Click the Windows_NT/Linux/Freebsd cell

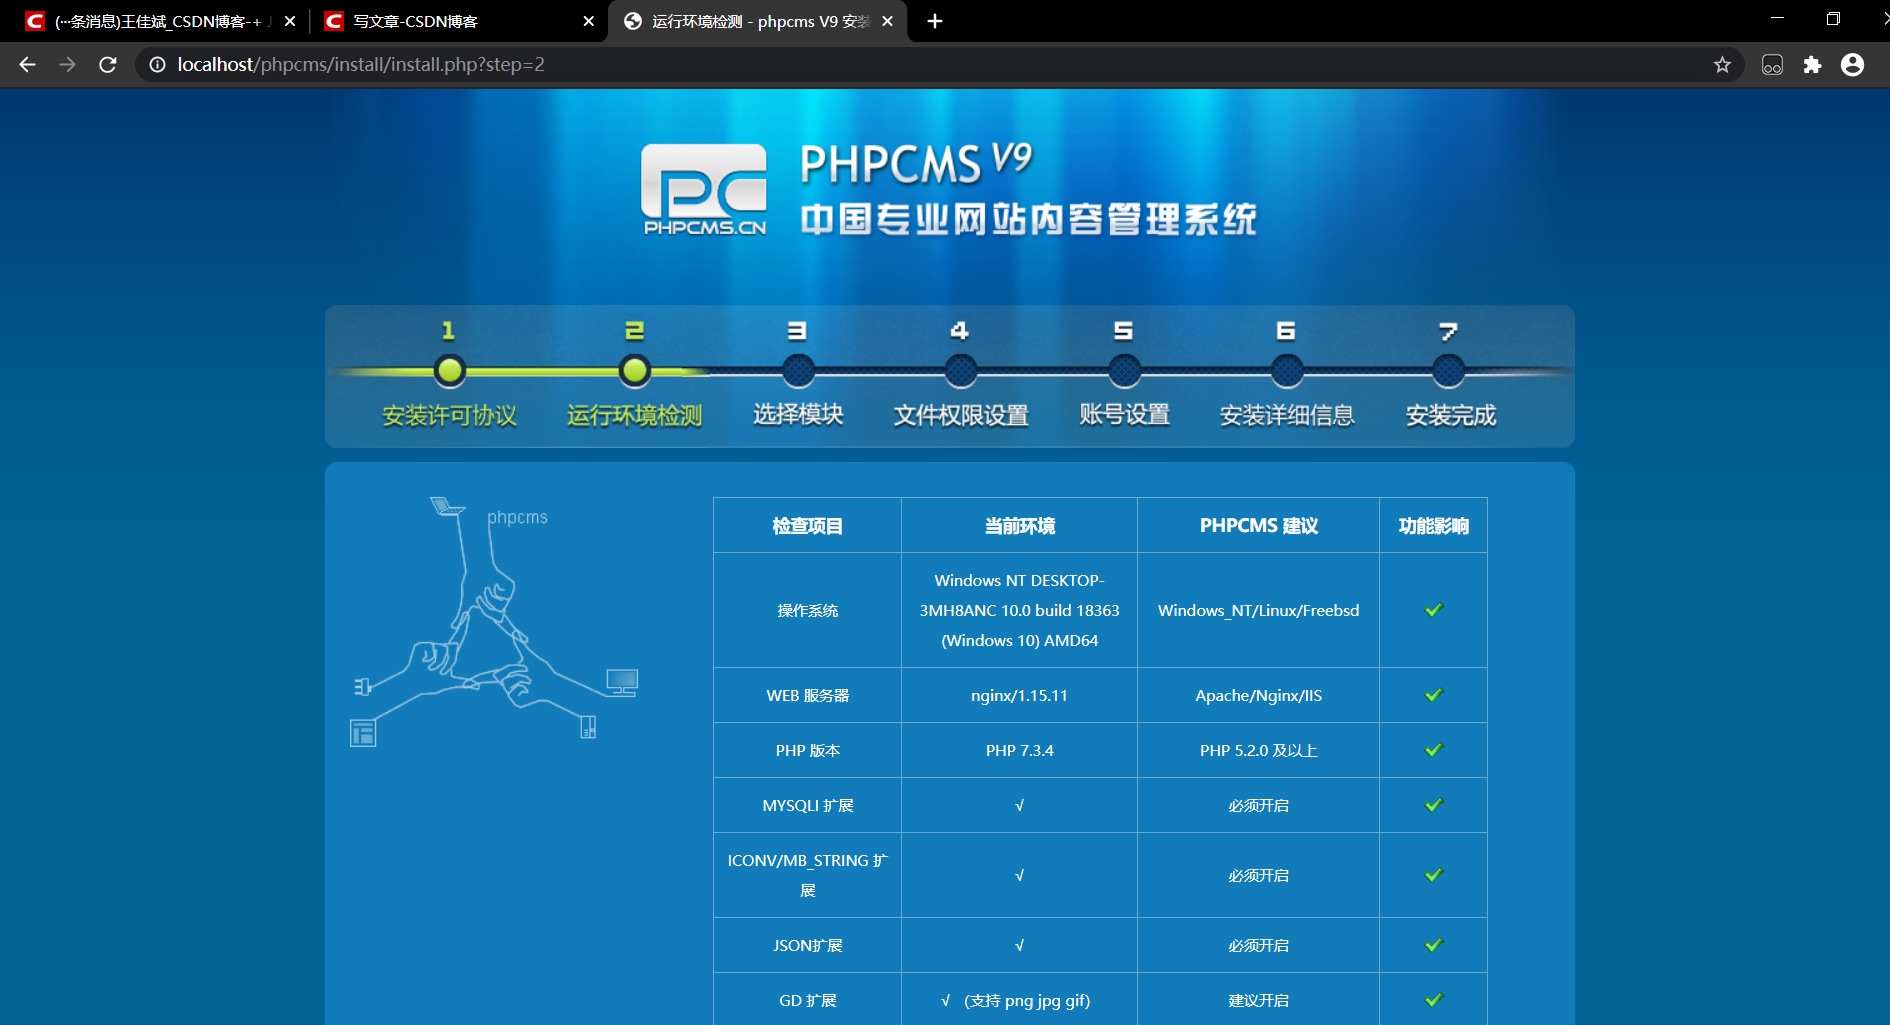[1259, 610]
